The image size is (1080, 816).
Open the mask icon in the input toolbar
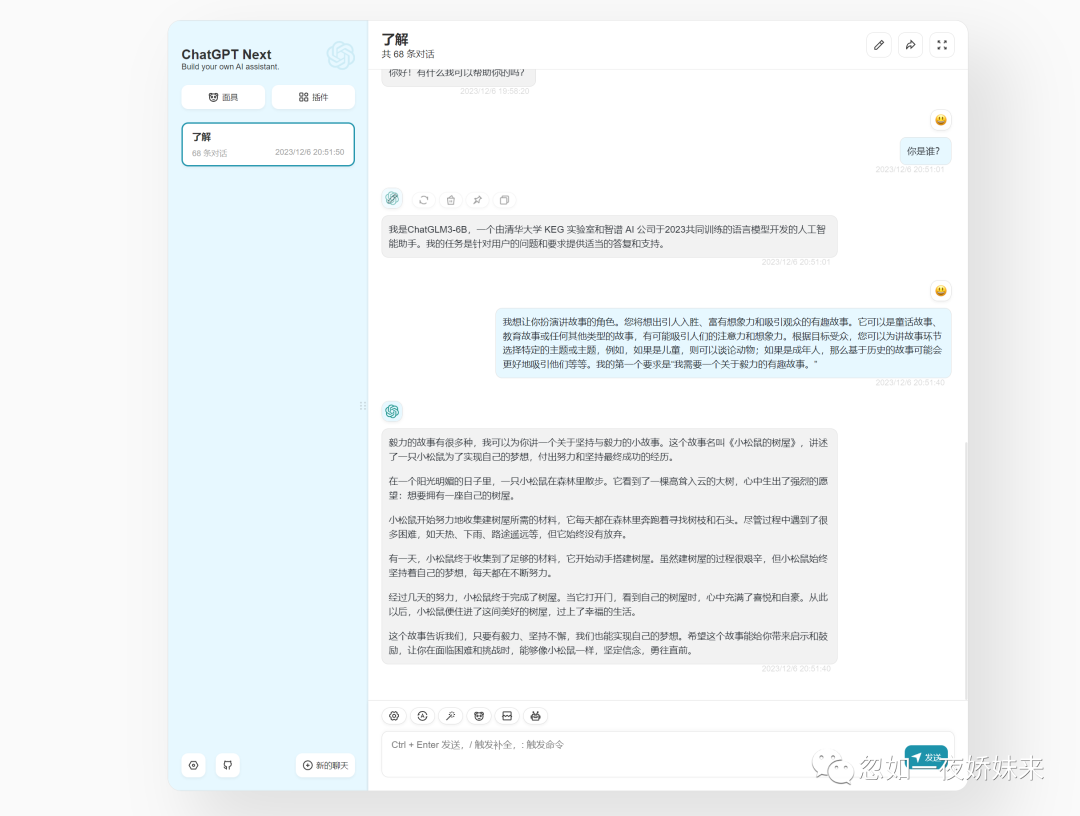(478, 716)
